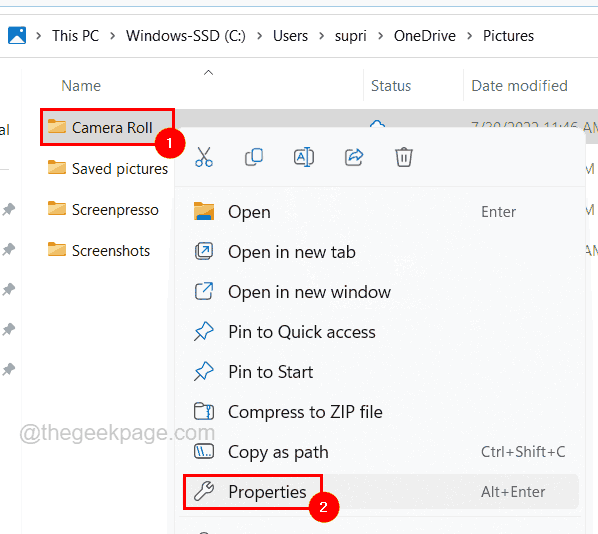The height and width of the screenshot is (534, 598).
Task: Click the Delete trash can icon
Action: click(x=403, y=157)
